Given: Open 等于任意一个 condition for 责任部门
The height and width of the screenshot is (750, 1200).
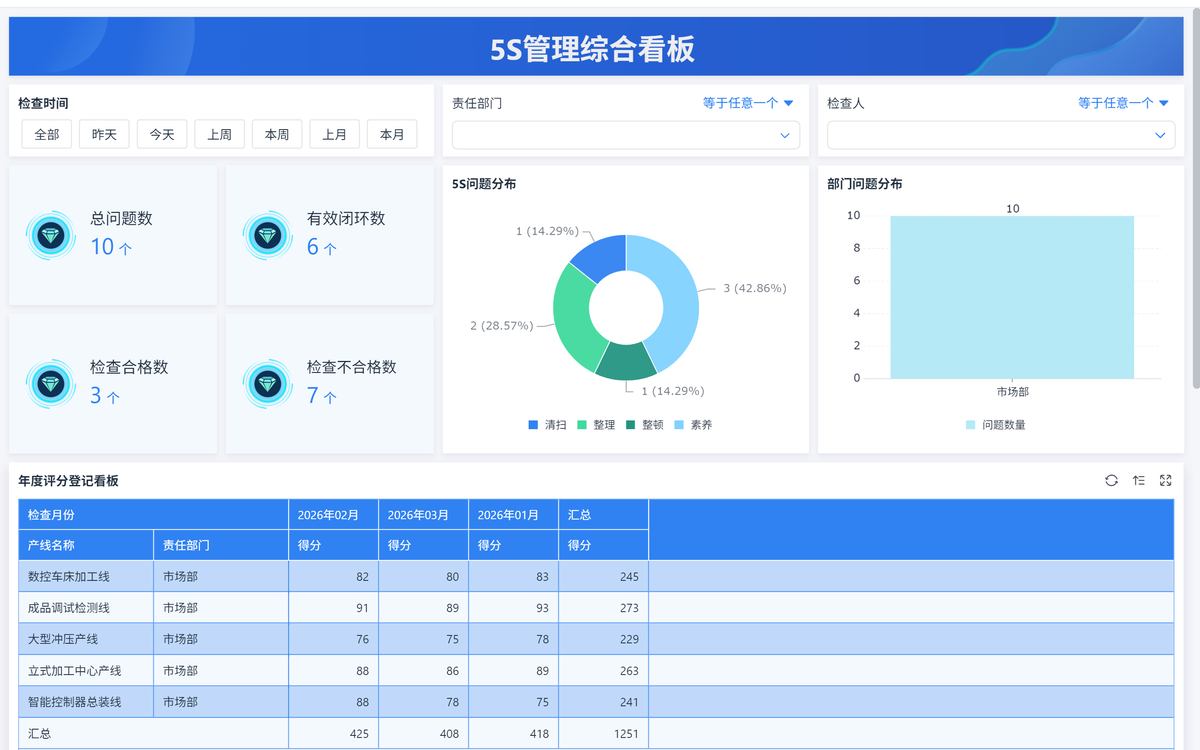Looking at the screenshot, I should pos(748,103).
